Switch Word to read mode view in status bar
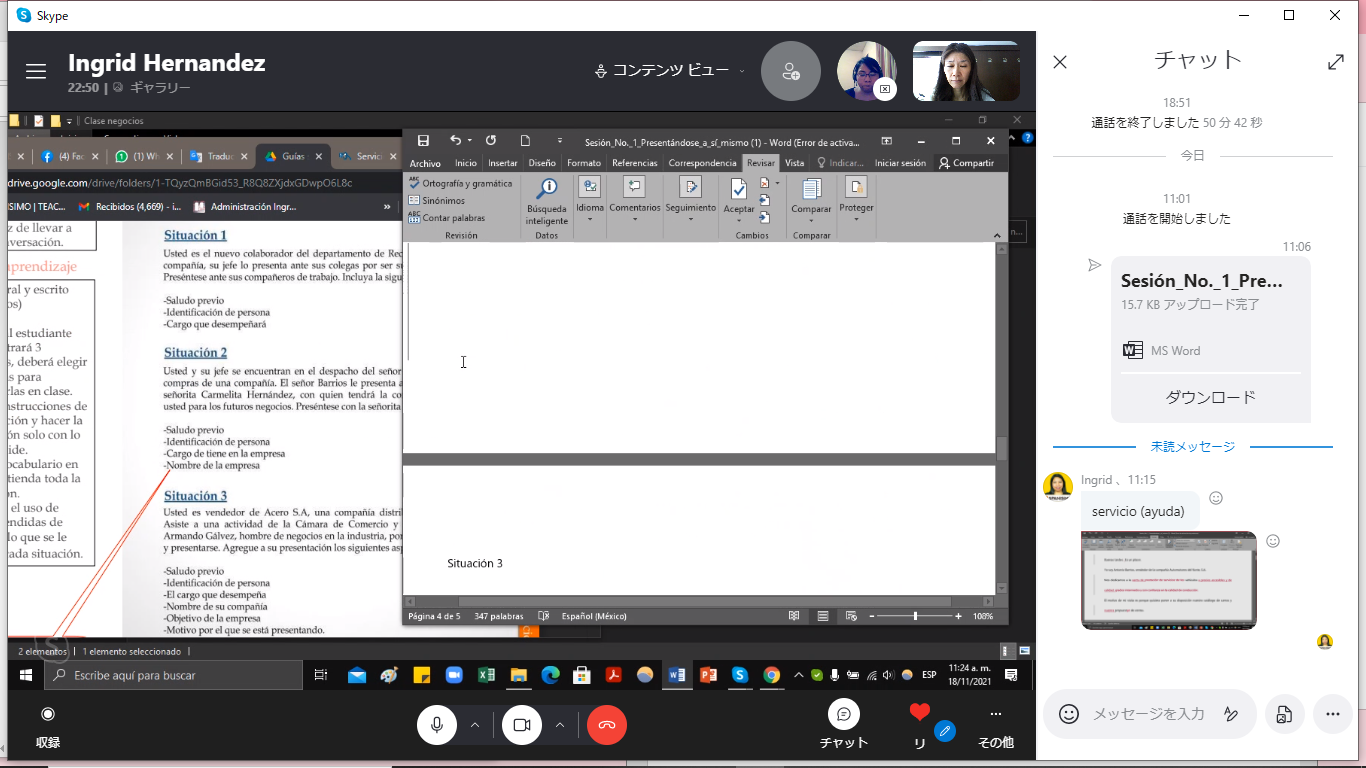Viewport: 1366px width, 768px height. (794, 616)
